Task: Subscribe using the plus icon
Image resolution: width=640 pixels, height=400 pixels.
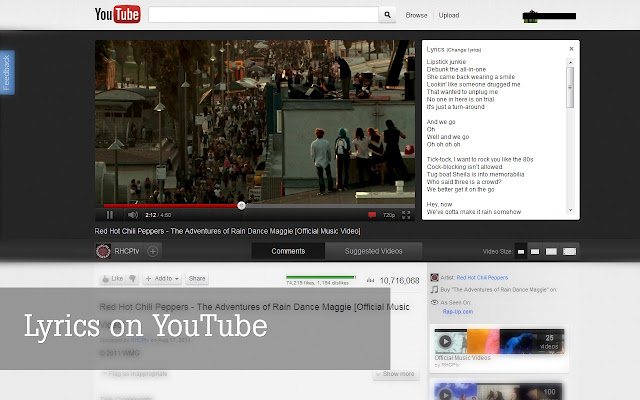Action: pos(153,251)
